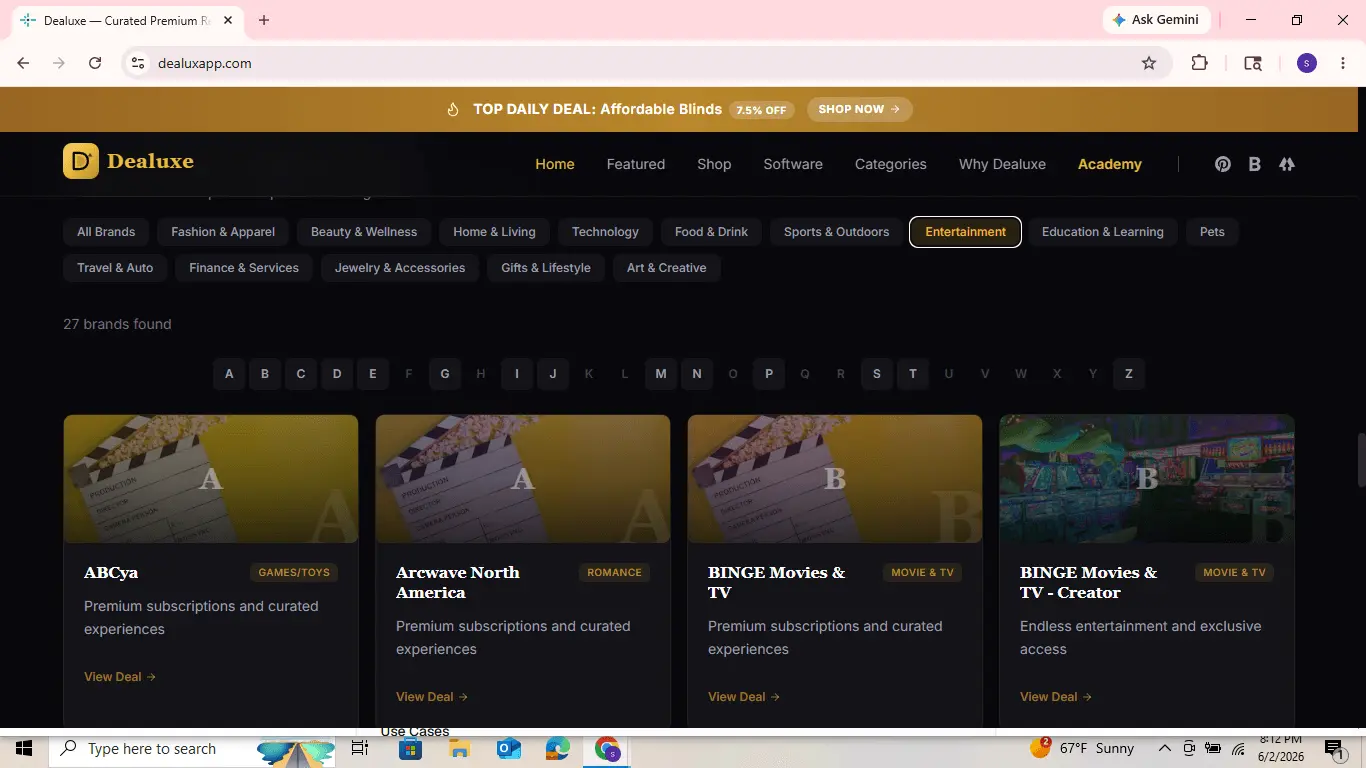Click the Google Lens search icon
The width and height of the screenshot is (1366, 768).
pyautogui.click(x=1252, y=63)
